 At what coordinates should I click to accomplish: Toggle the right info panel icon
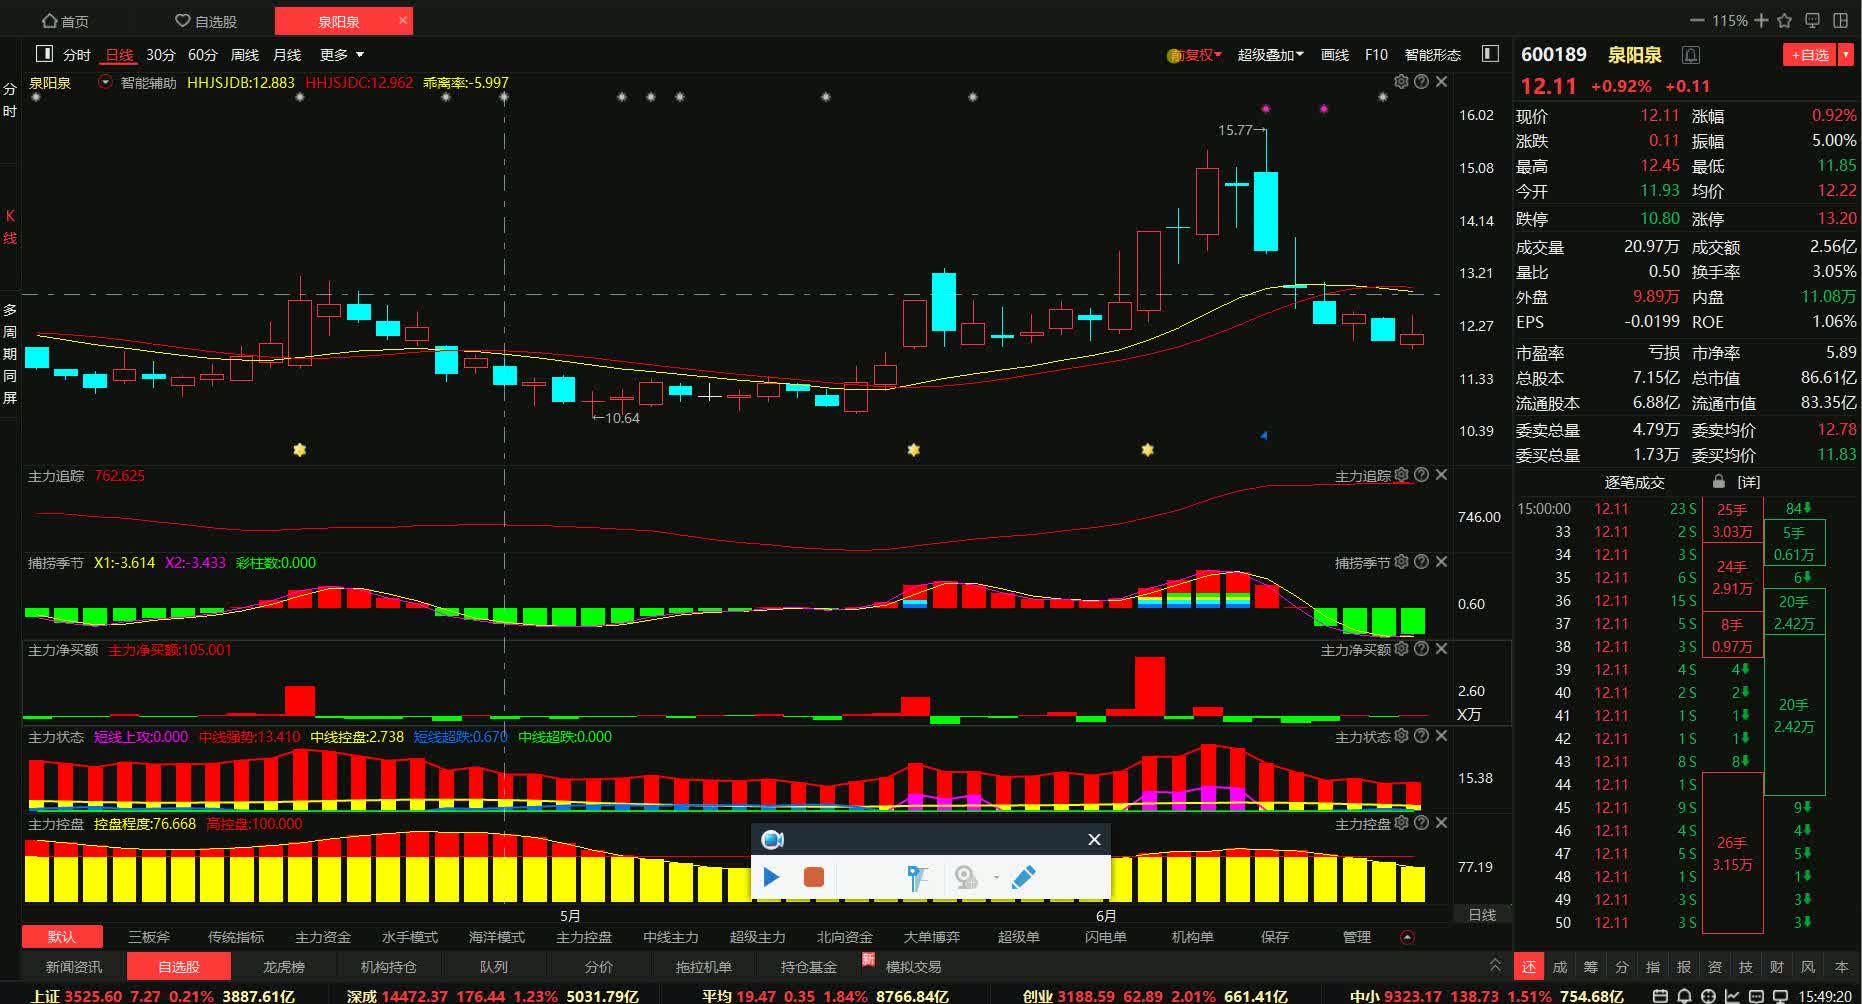pyautogui.click(x=1490, y=54)
